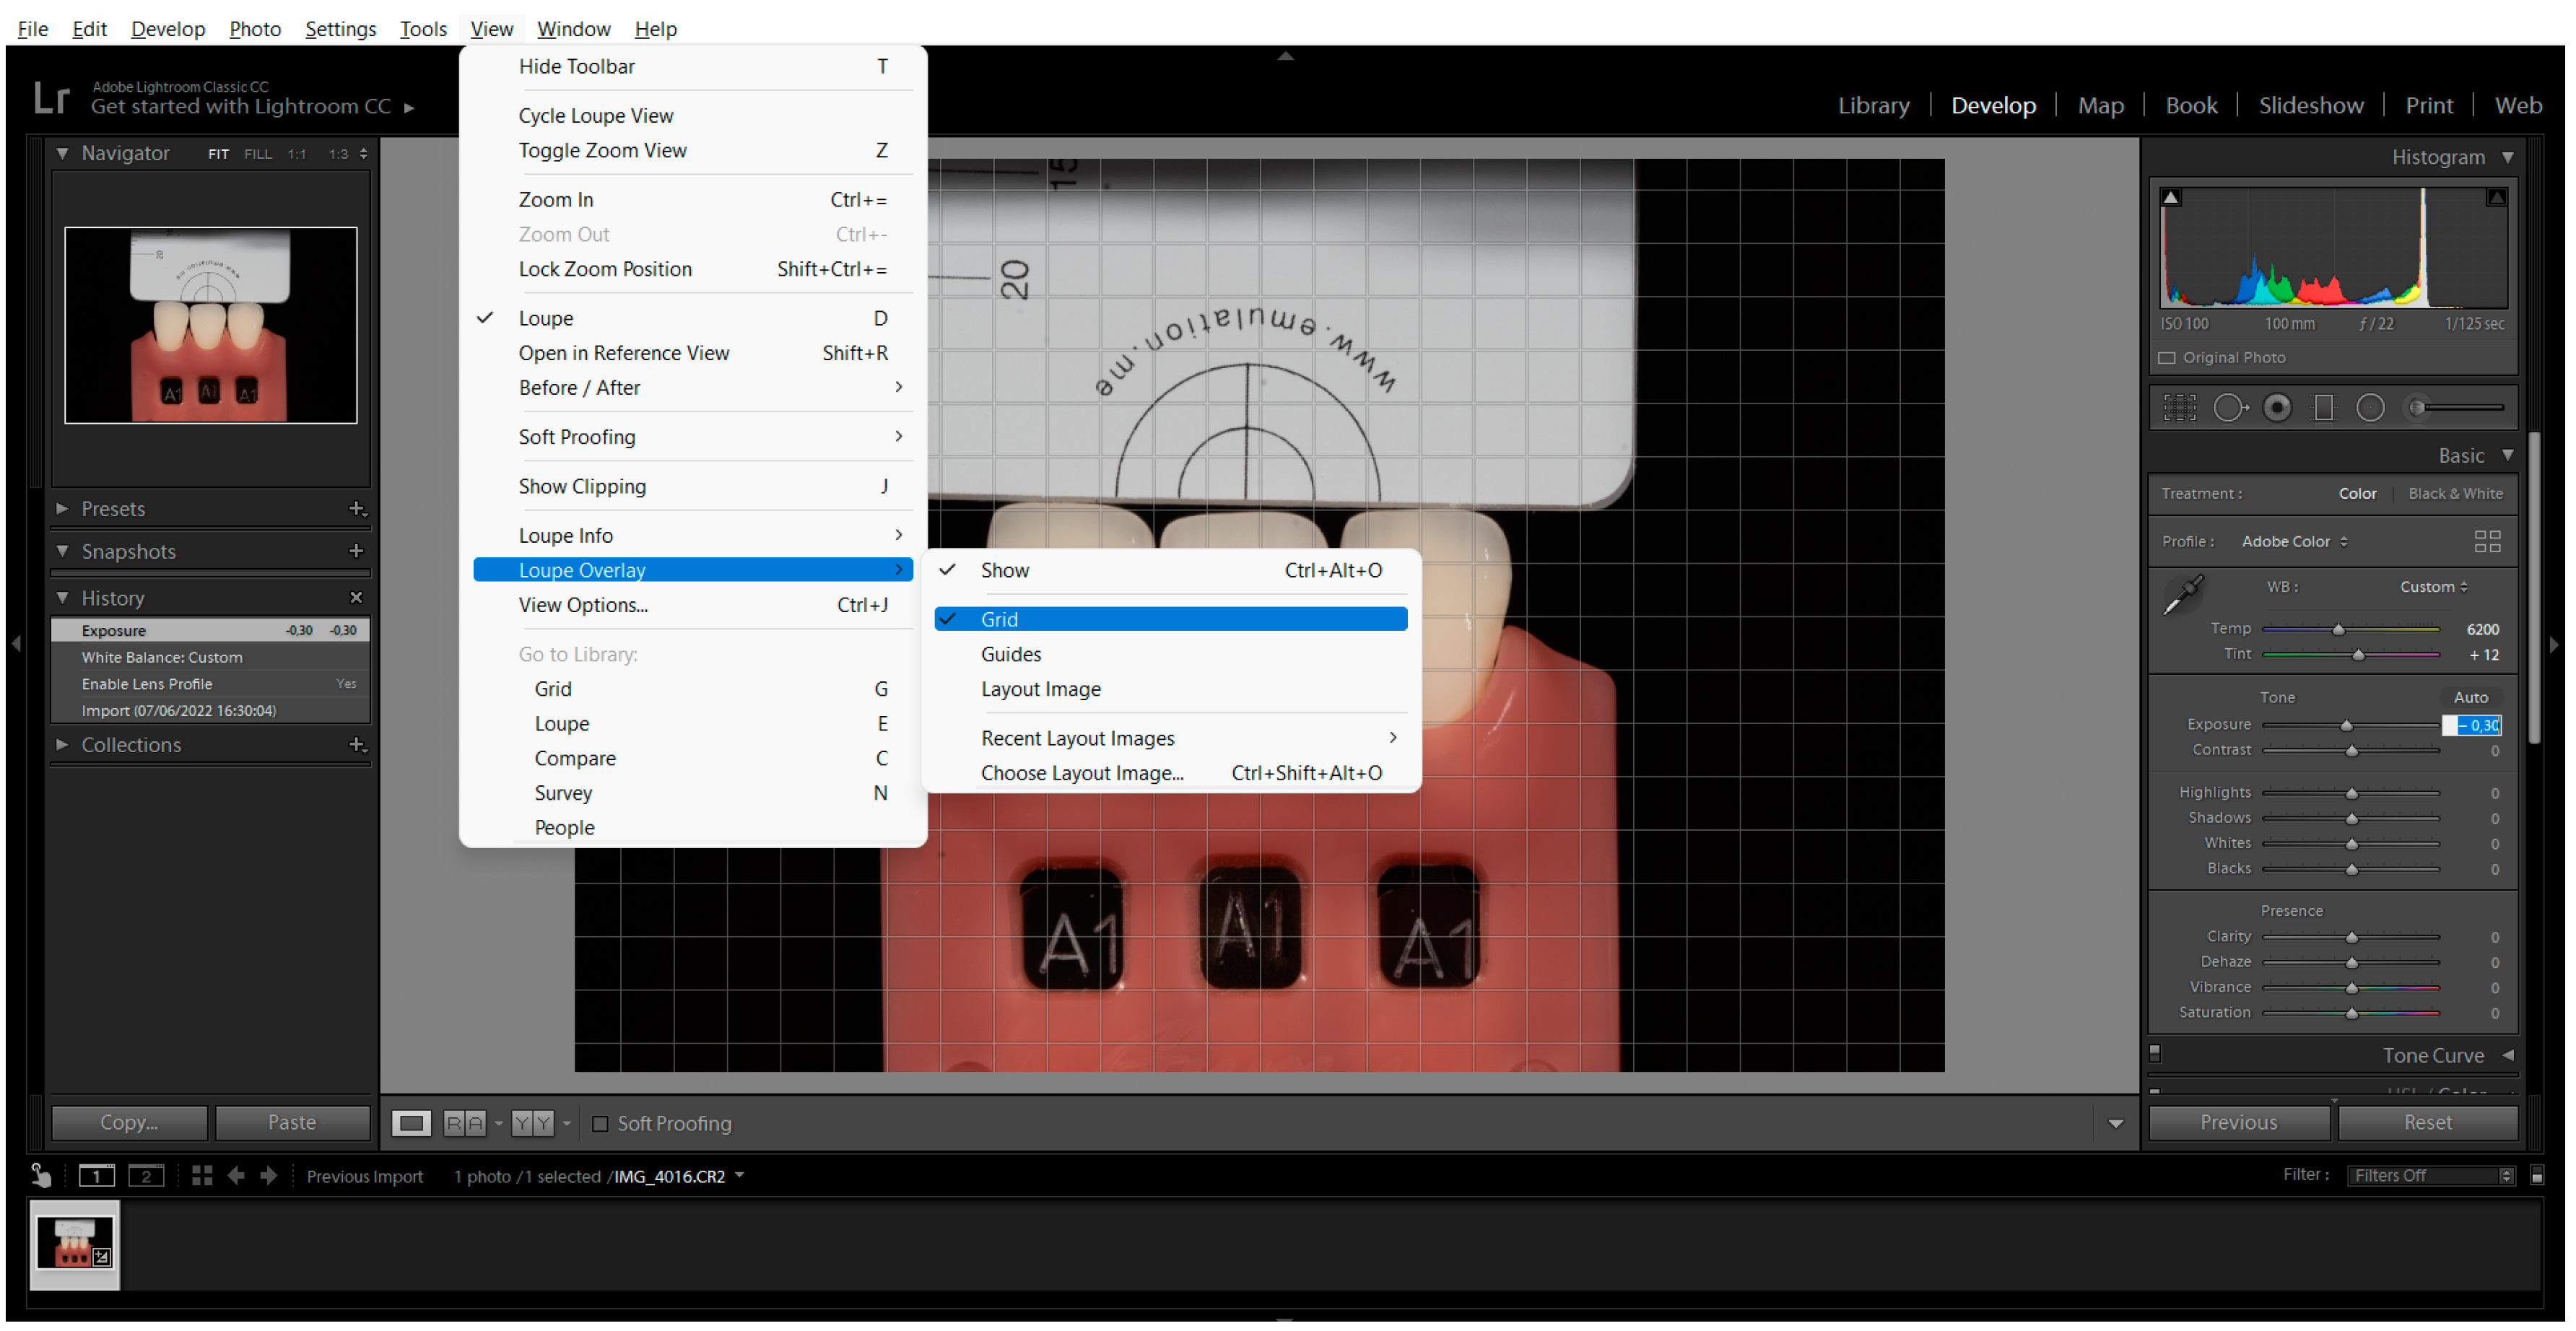2576x1331 pixels.
Task: Activate the Red Eye Correction tool
Action: [2277, 408]
